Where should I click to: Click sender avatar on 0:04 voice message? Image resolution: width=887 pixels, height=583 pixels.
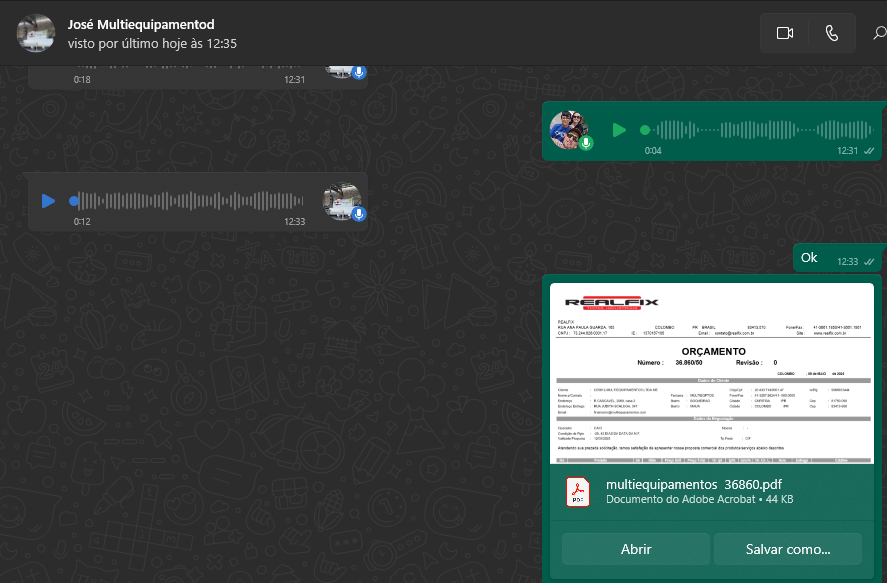568,130
